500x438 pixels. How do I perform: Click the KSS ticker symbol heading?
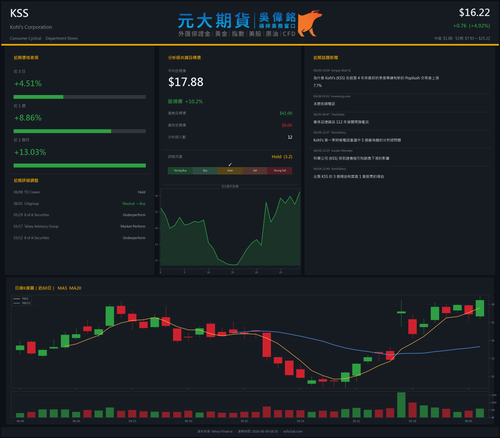pos(19,13)
